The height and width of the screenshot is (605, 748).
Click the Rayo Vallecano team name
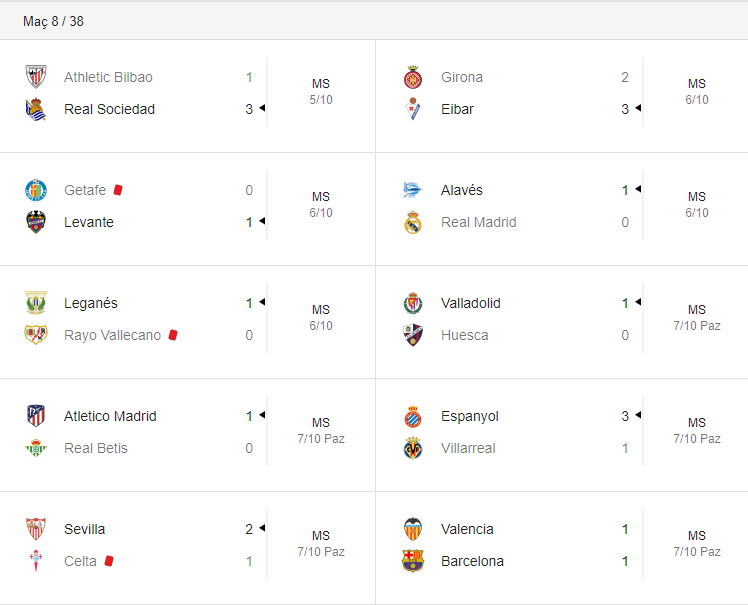coord(112,335)
